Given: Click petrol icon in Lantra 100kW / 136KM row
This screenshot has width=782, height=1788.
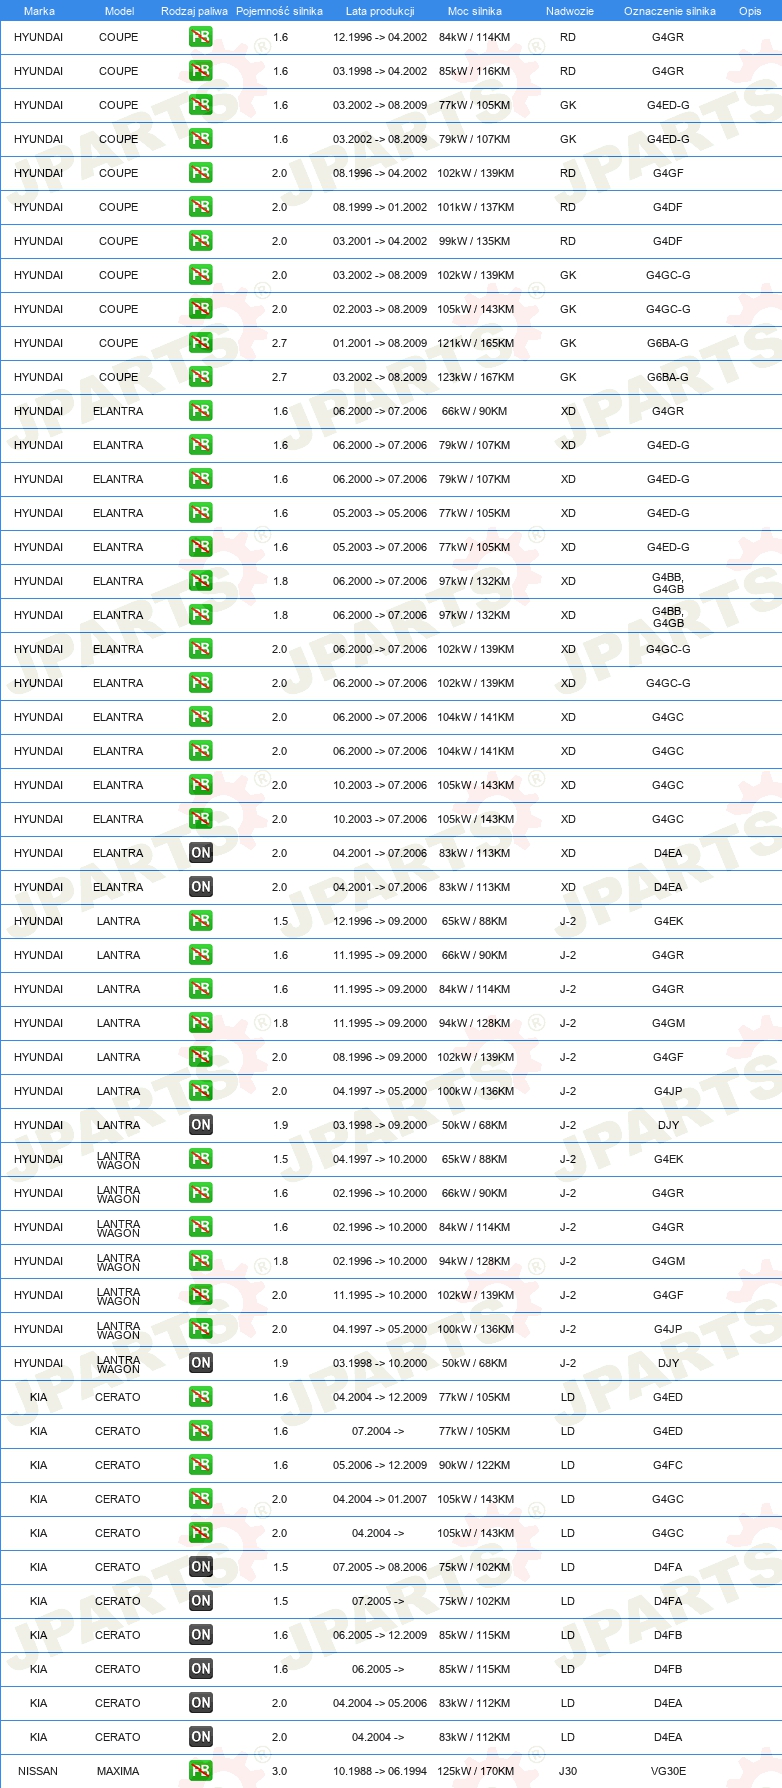Looking at the screenshot, I should click(x=201, y=1091).
